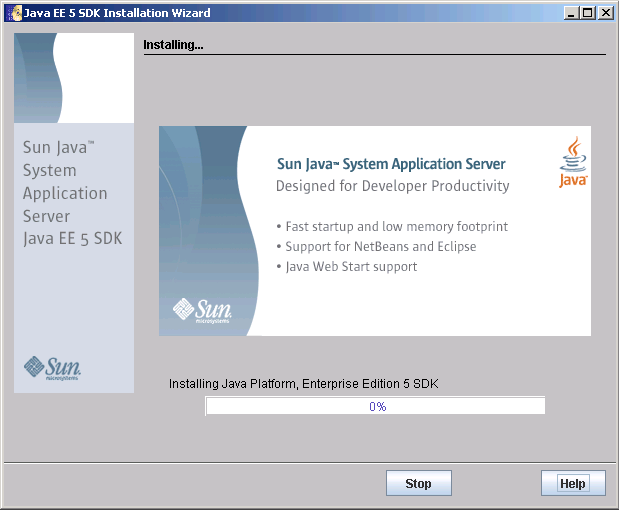This screenshot has width=619, height=510.
Task: Click the Sun Microsystems logo in the banner
Action: coord(202,311)
